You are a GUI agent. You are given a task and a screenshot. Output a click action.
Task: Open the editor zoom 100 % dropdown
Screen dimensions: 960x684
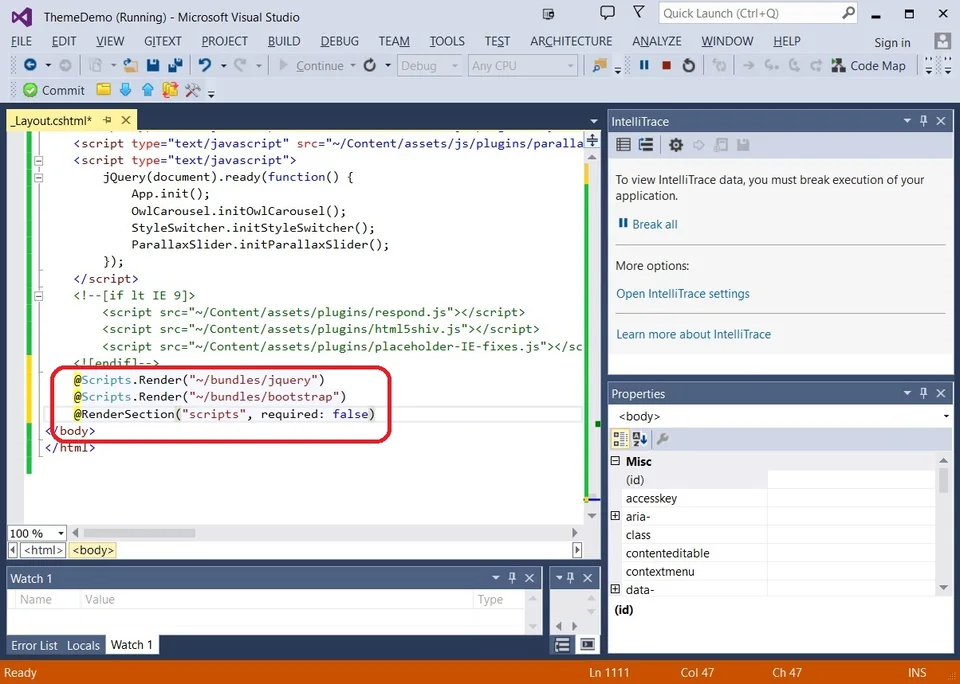point(60,533)
